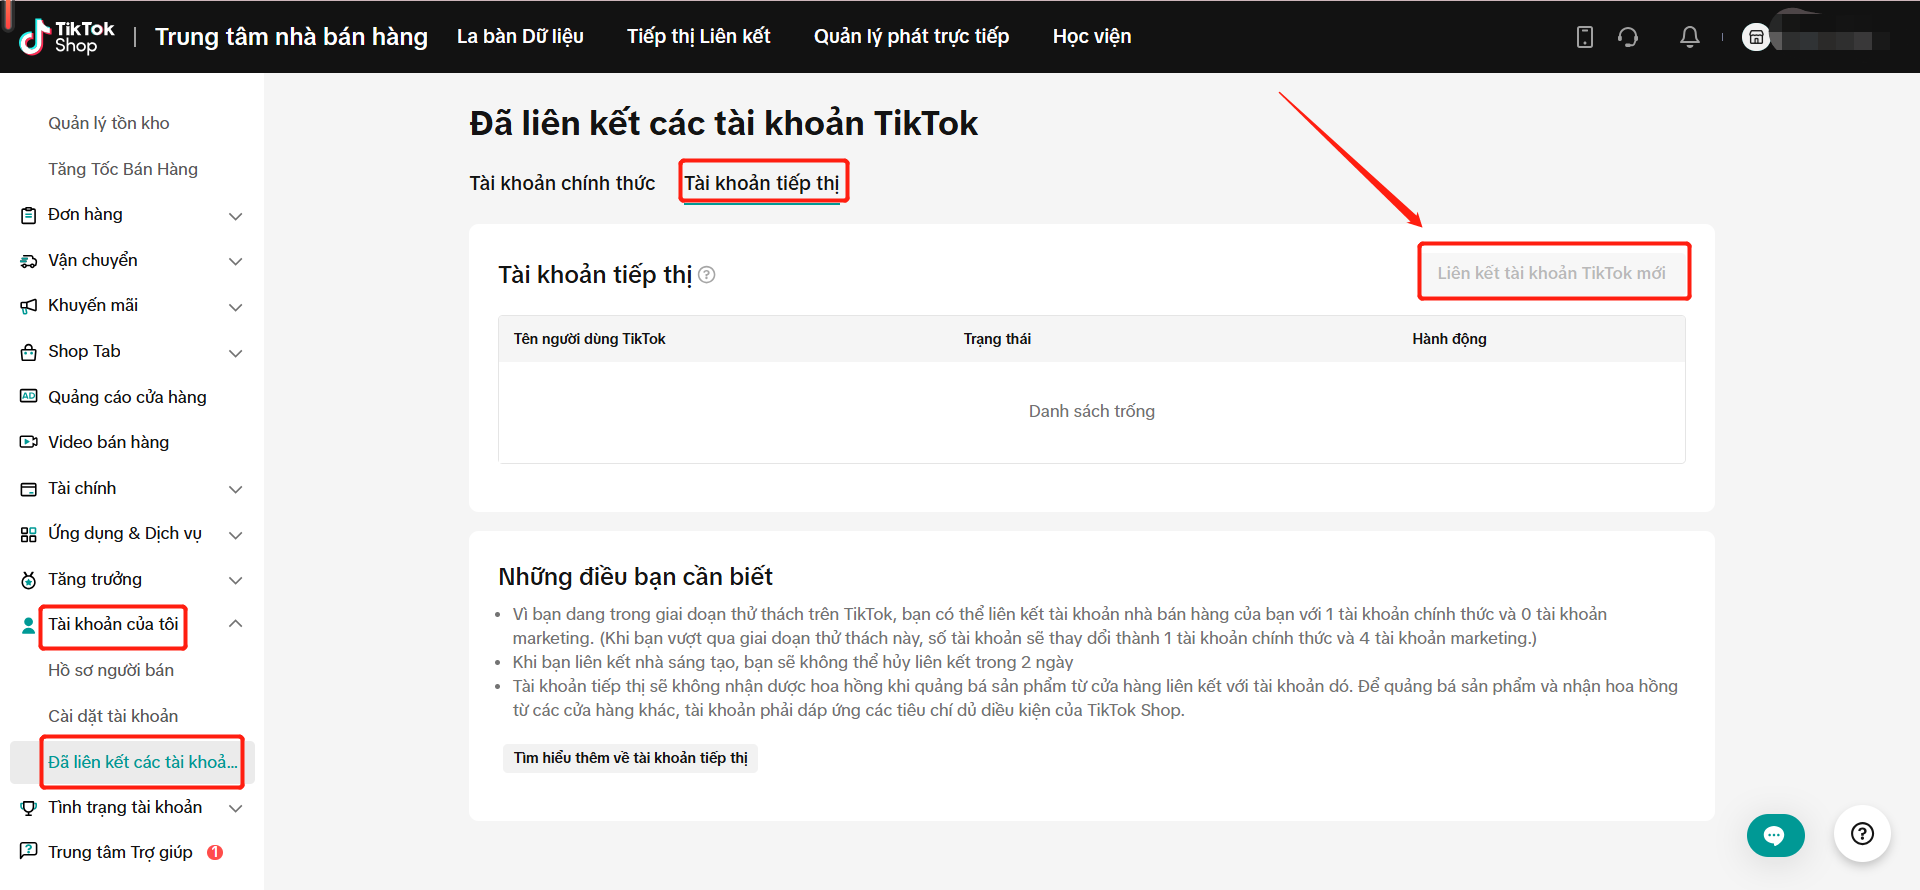Click Tên người dùng TikTok column header
This screenshot has height=890, width=1920.
tap(589, 339)
